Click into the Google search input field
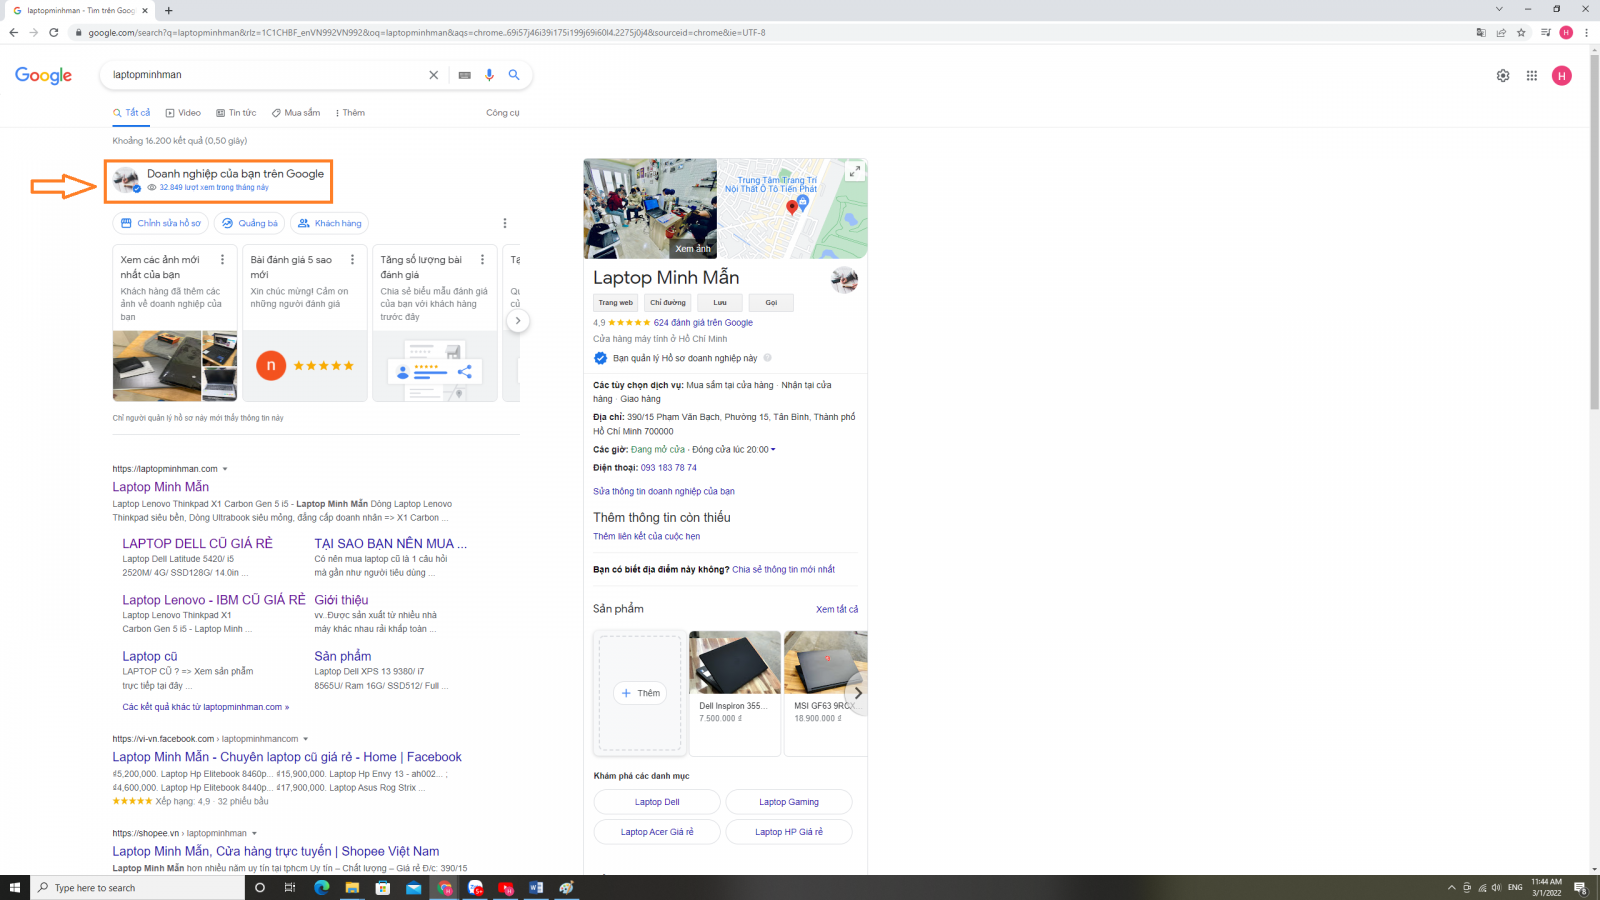Screen dimensions: 1600x900 coord(265,75)
